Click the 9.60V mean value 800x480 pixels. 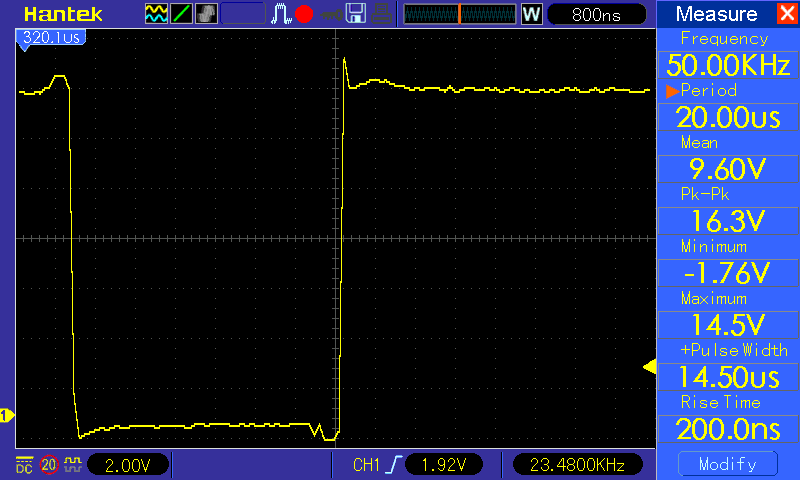click(x=728, y=169)
